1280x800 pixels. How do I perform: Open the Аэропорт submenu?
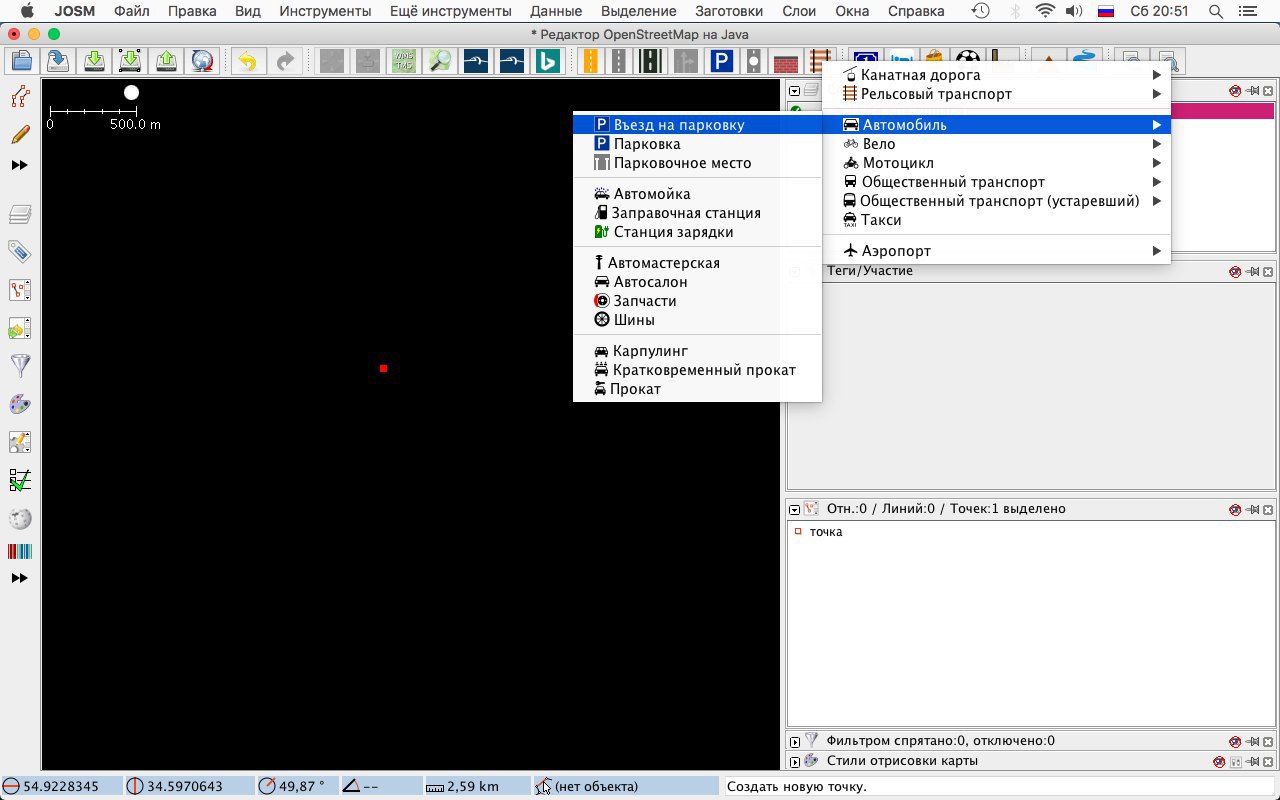996,251
